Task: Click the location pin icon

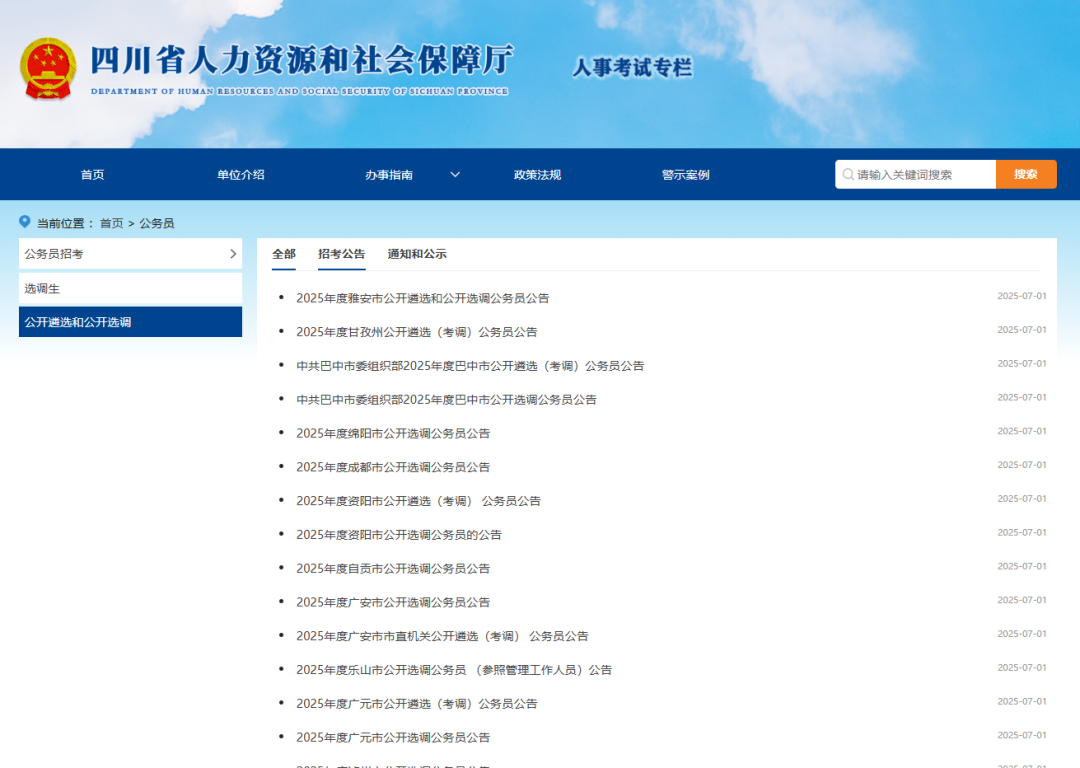Action: 25,222
